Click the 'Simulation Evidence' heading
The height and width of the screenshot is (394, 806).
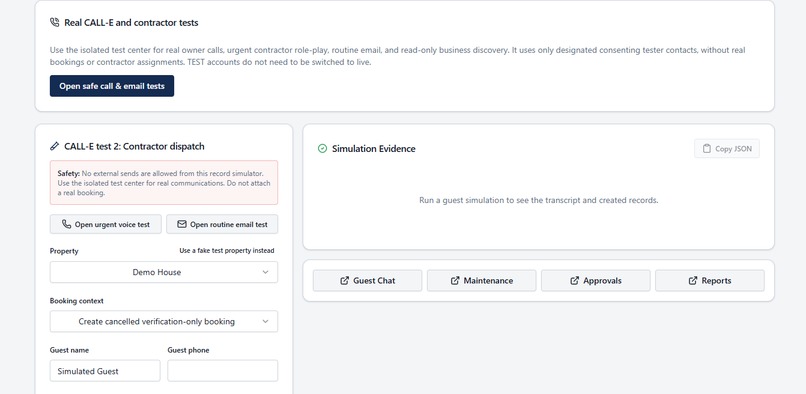374,149
